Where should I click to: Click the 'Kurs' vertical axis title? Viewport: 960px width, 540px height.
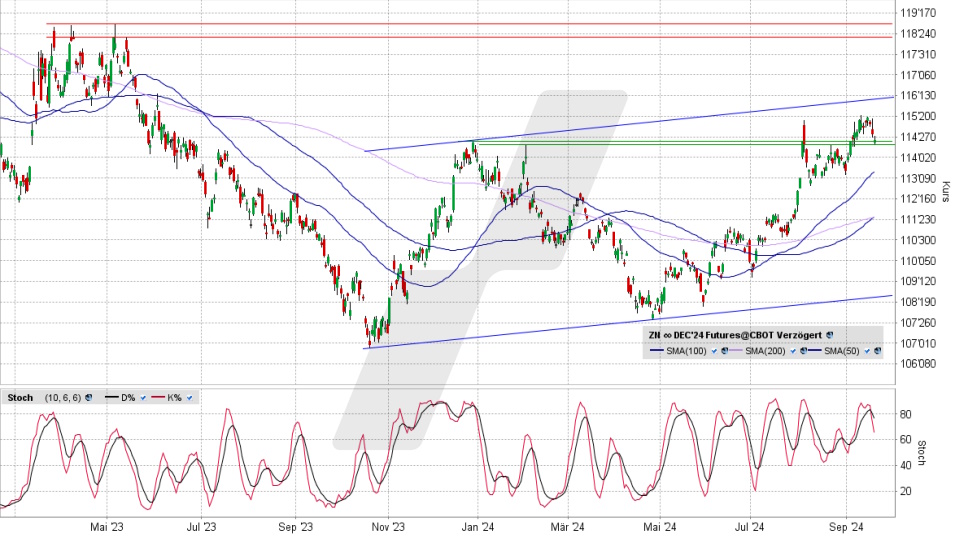(945, 192)
